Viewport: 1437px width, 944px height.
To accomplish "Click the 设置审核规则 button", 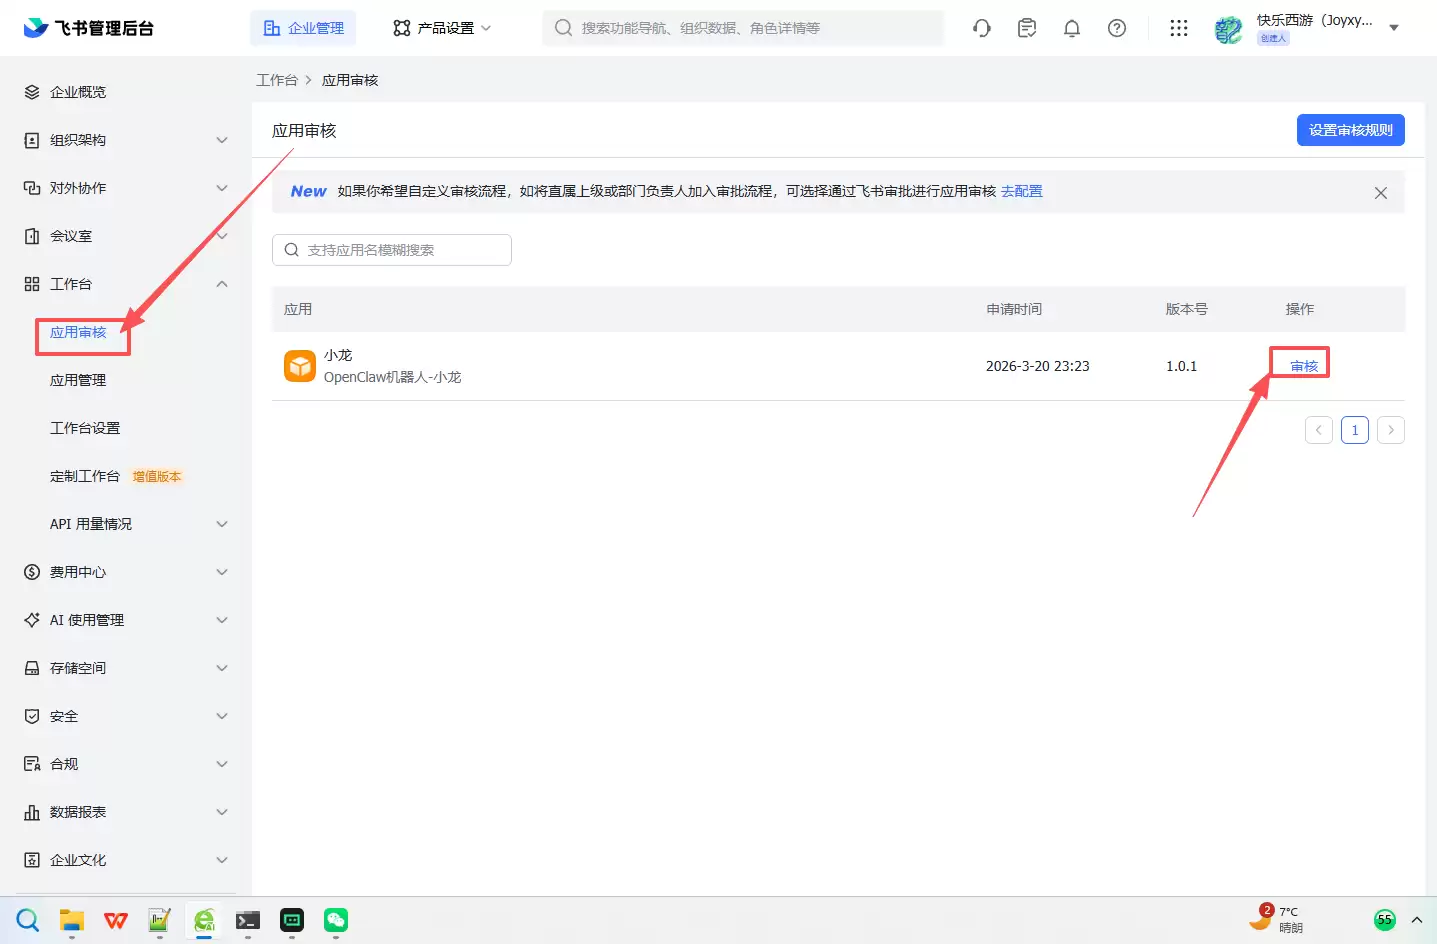I will point(1350,130).
